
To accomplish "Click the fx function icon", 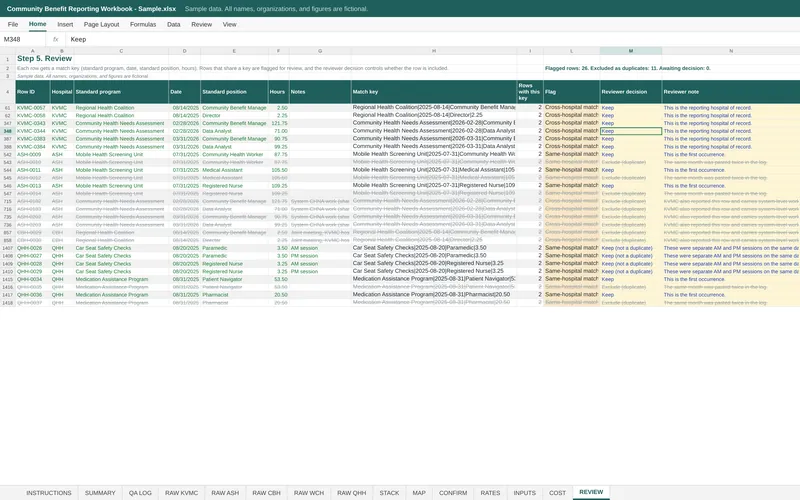I will [x=56, y=39].
